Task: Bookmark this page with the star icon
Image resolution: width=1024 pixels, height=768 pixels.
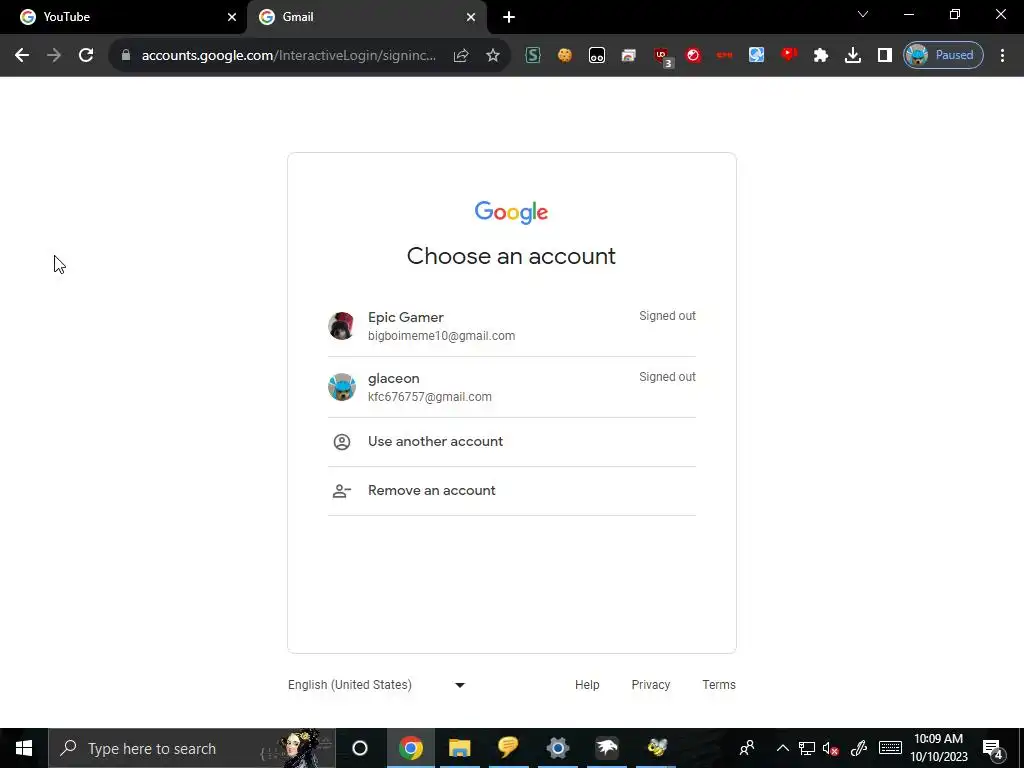Action: [493, 56]
